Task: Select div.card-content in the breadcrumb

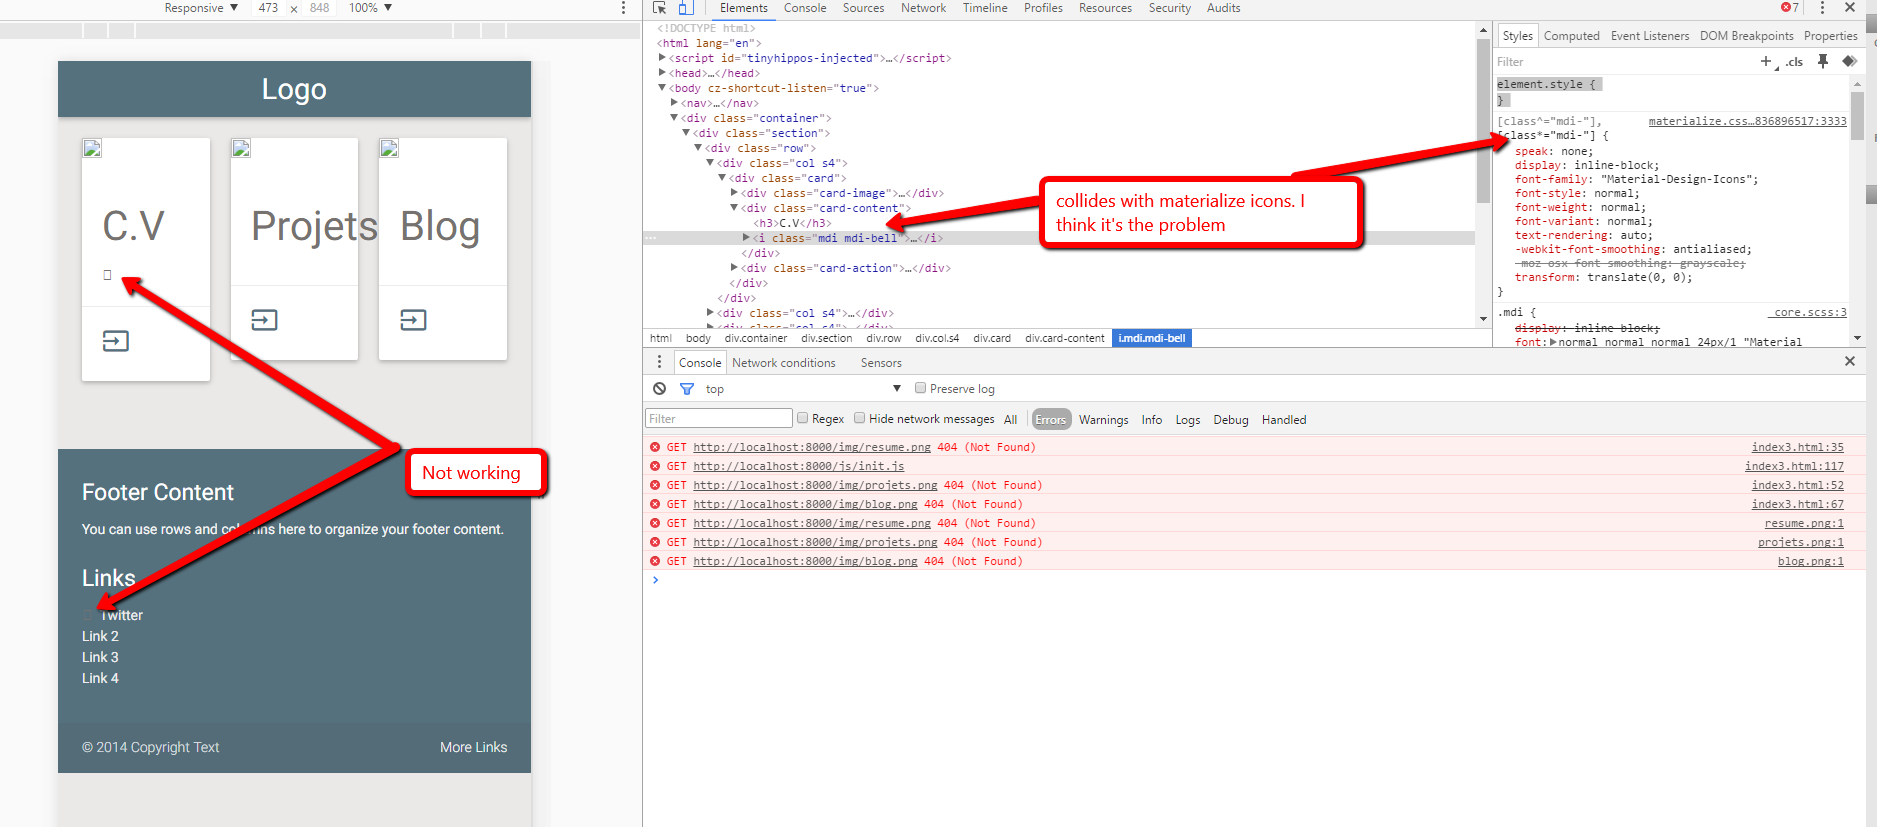Action: (x=1064, y=338)
